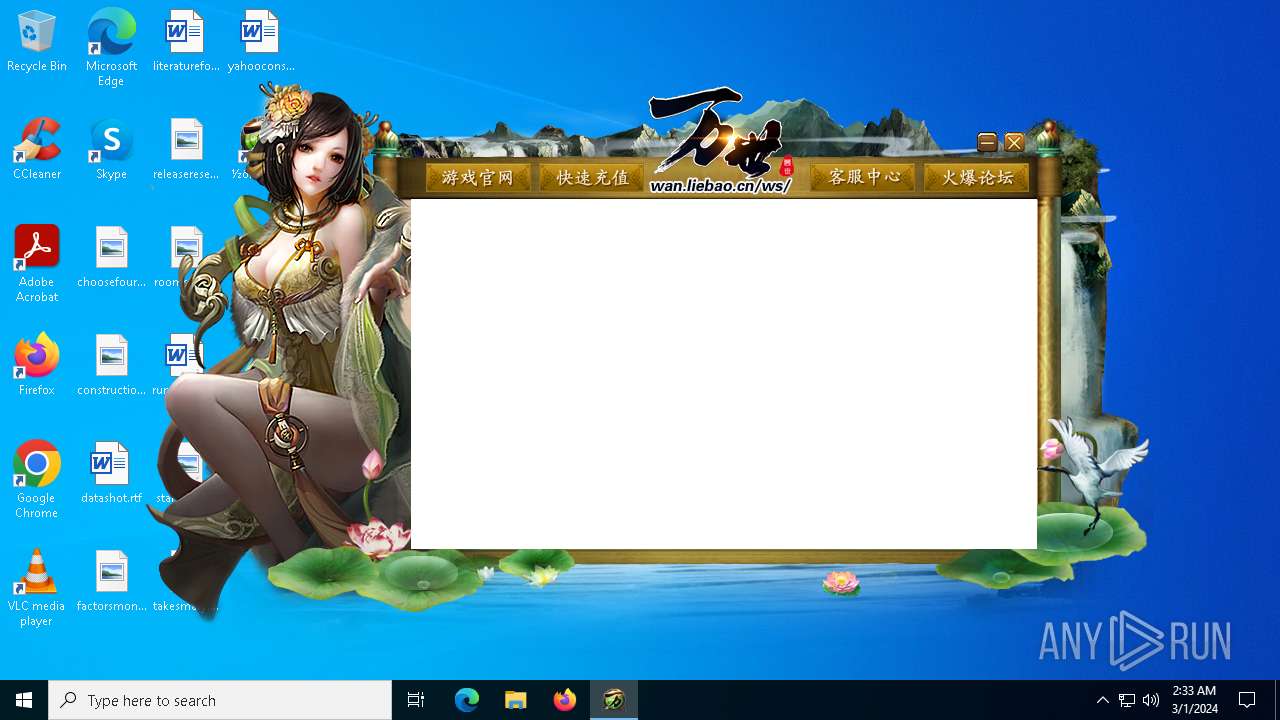
Task: Click inside the white launcher content area
Action: coord(724,374)
